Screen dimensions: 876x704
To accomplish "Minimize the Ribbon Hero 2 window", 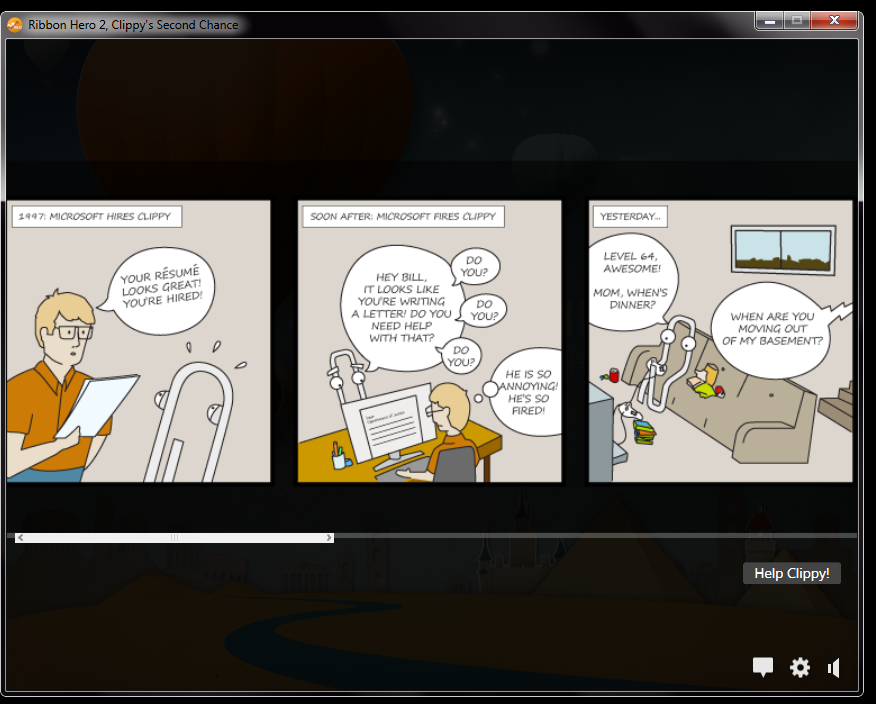I will 770,21.
